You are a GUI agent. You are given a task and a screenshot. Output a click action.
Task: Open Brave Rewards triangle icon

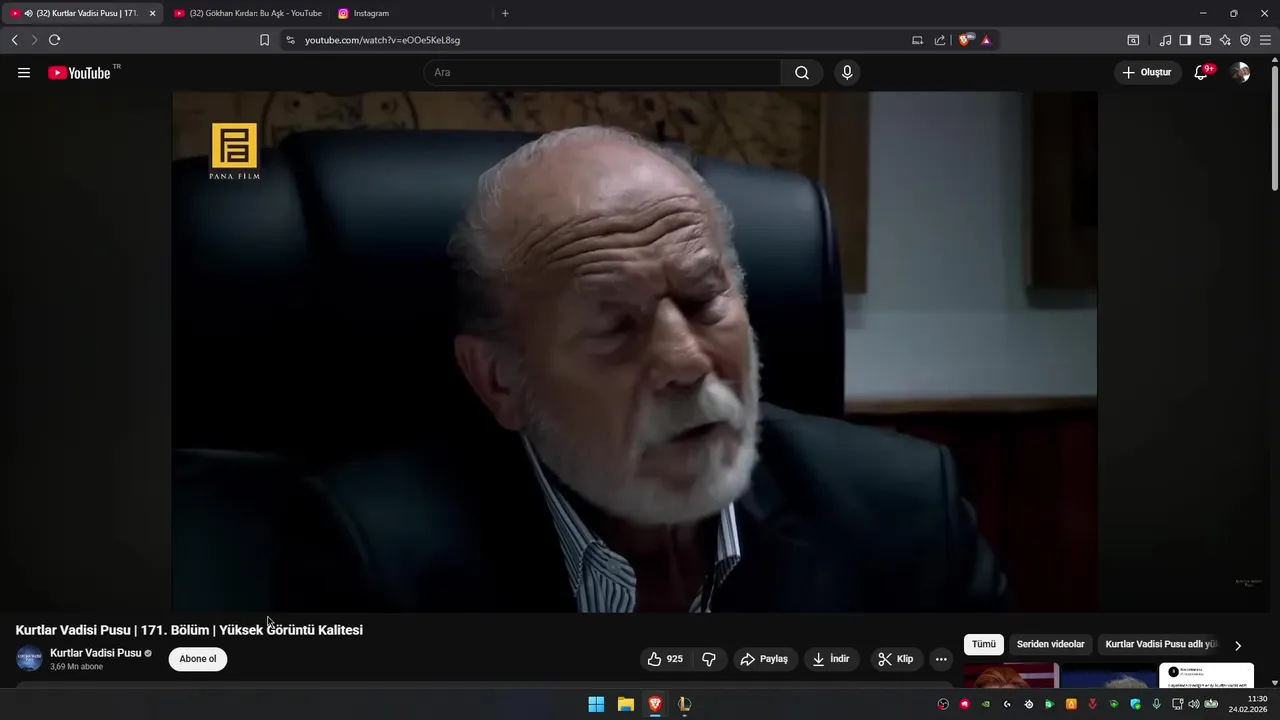tap(986, 40)
